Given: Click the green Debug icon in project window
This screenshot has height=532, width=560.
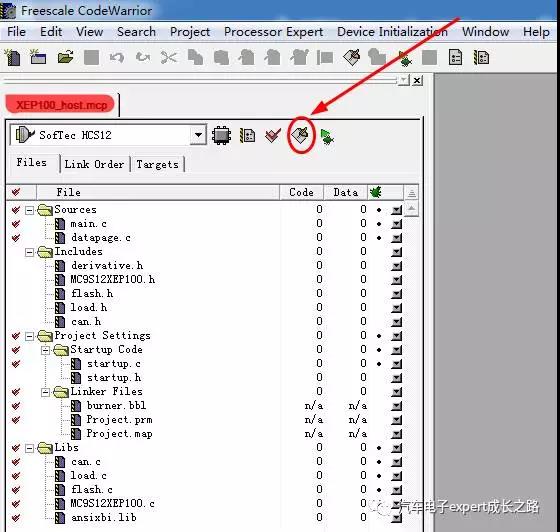Looking at the screenshot, I should [327, 136].
